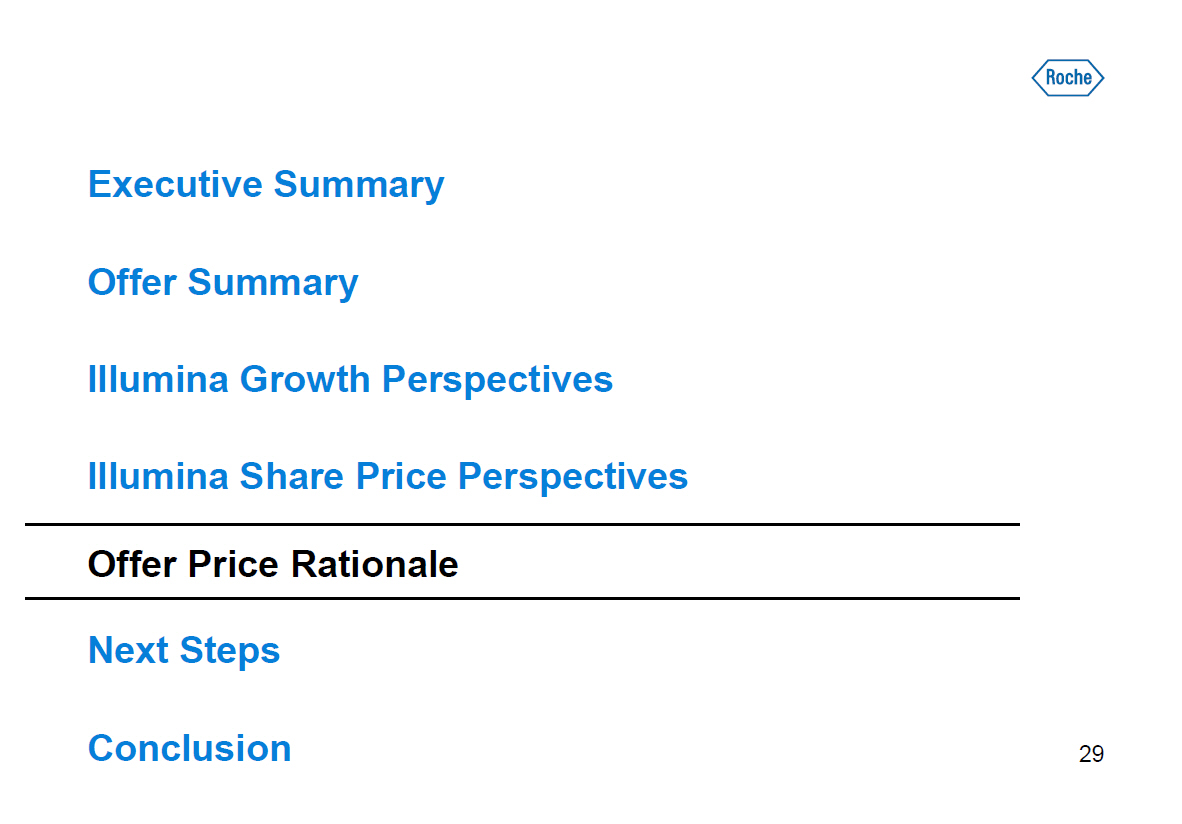Click the Roche hexagon logo
The image size is (1182, 824).
pos(1068,78)
